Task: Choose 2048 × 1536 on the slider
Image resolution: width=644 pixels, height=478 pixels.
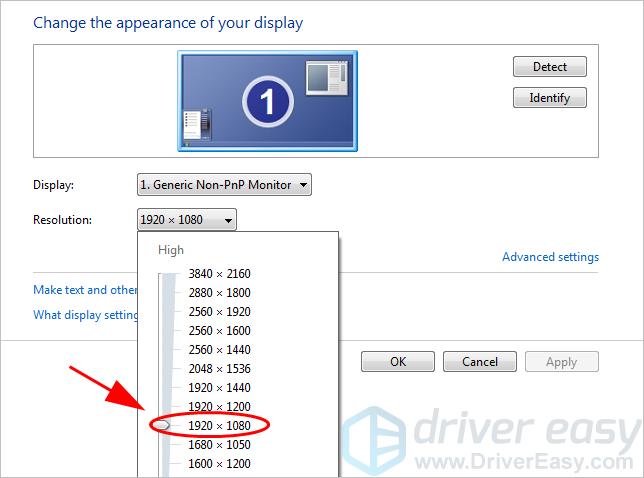Action: pyautogui.click(x=219, y=369)
